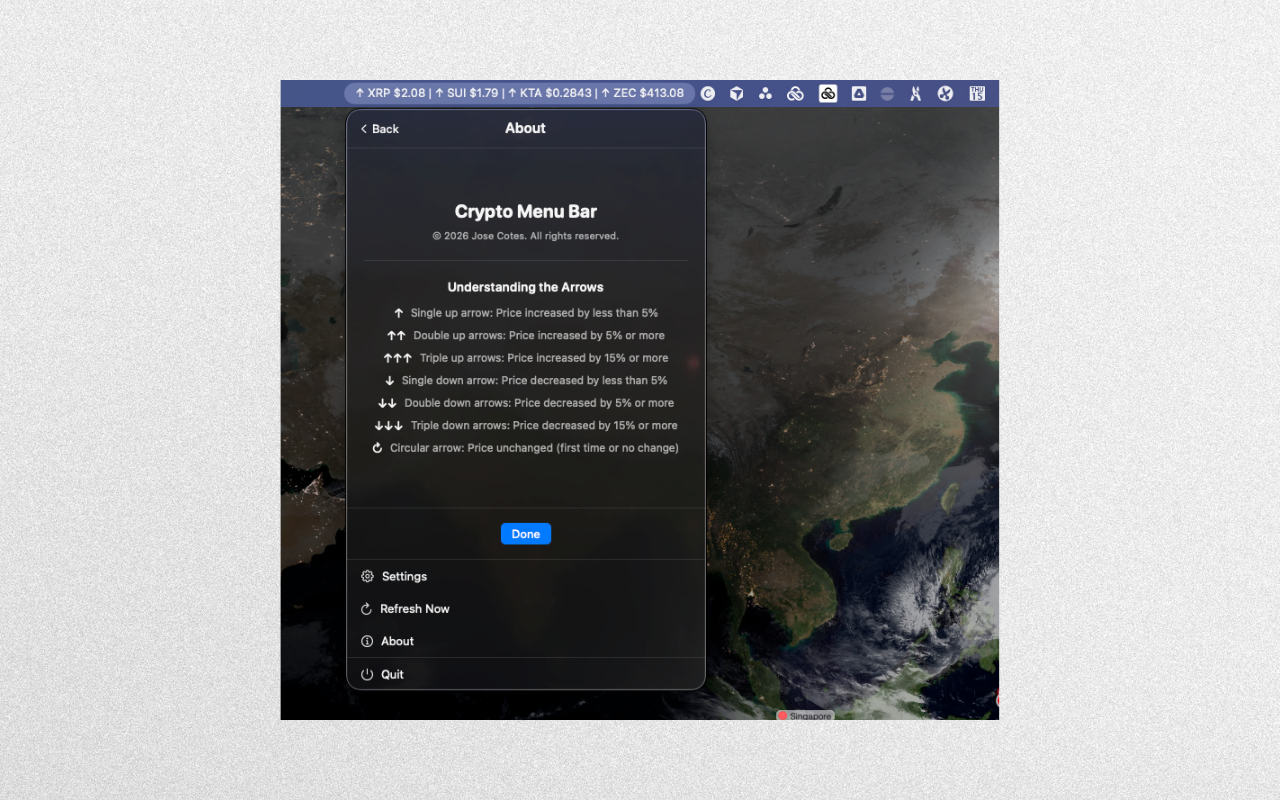Image resolution: width=1280 pixels, height=800 pixels.
Task: Click the highlighted white-square cloud icon
Action: pos(828,94)
